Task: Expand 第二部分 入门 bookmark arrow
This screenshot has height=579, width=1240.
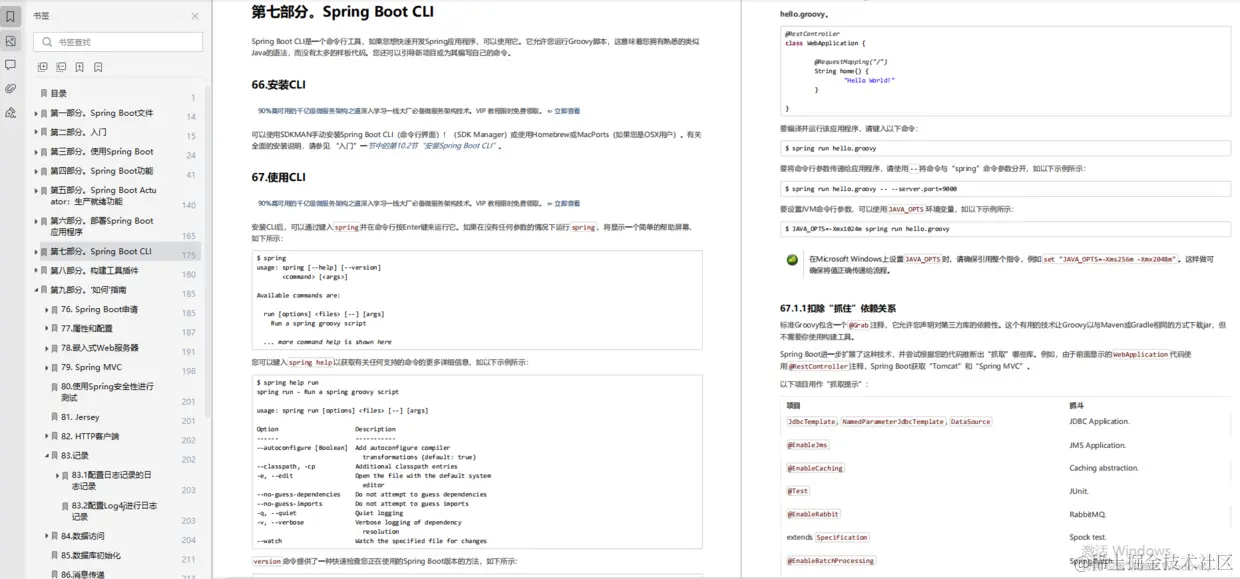Action: pyautogui.click(x=35, y=133)
